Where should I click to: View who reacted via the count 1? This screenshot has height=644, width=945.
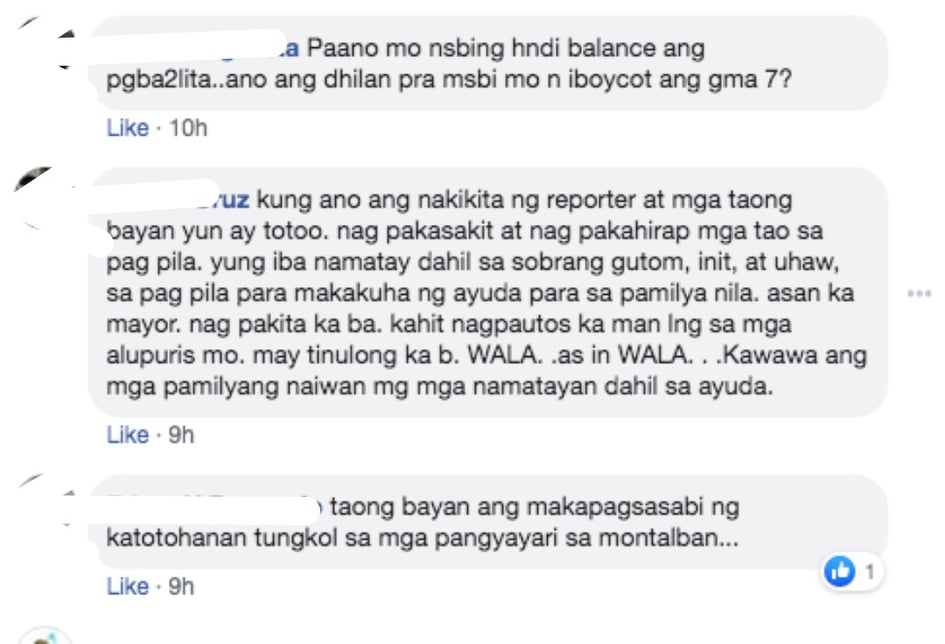coord(870,571)
